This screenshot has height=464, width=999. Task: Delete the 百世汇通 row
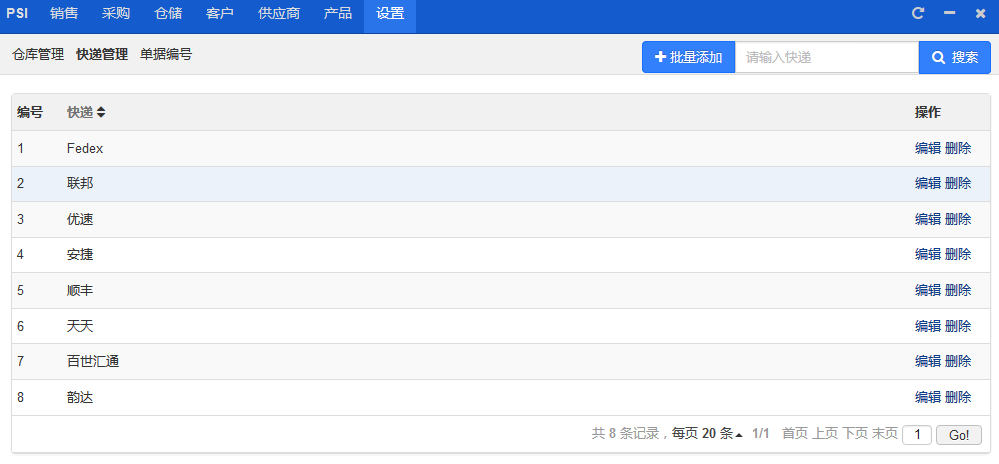coord(958,362)
